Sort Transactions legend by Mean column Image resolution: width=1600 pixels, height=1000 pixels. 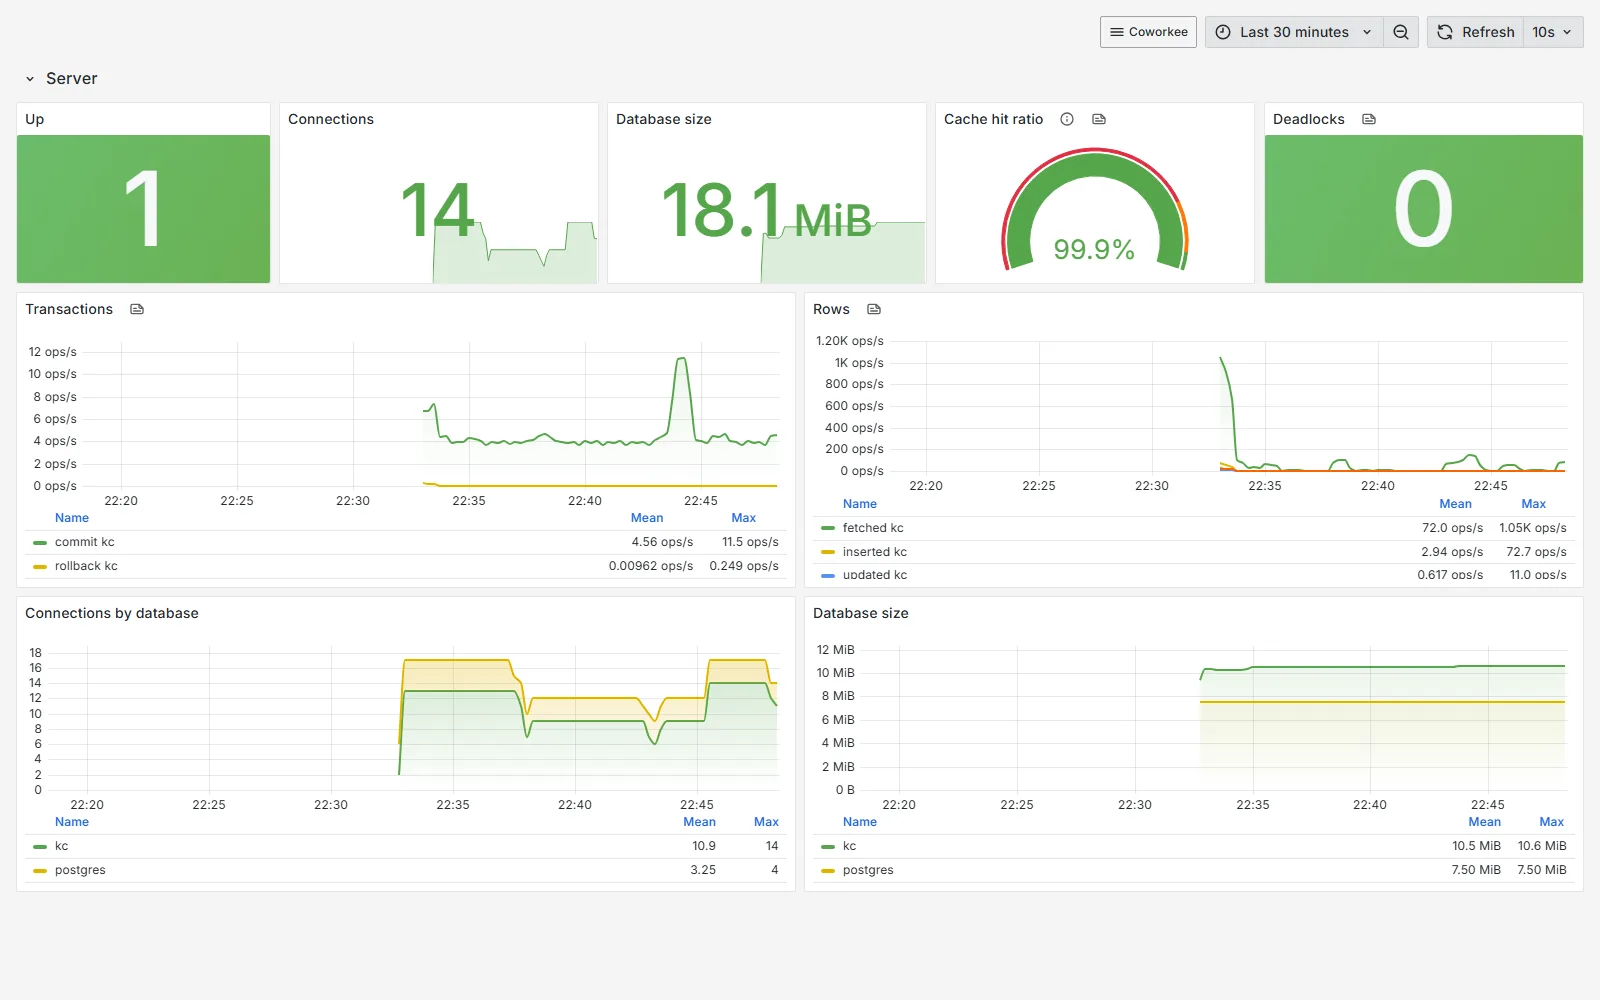[647, 518]
